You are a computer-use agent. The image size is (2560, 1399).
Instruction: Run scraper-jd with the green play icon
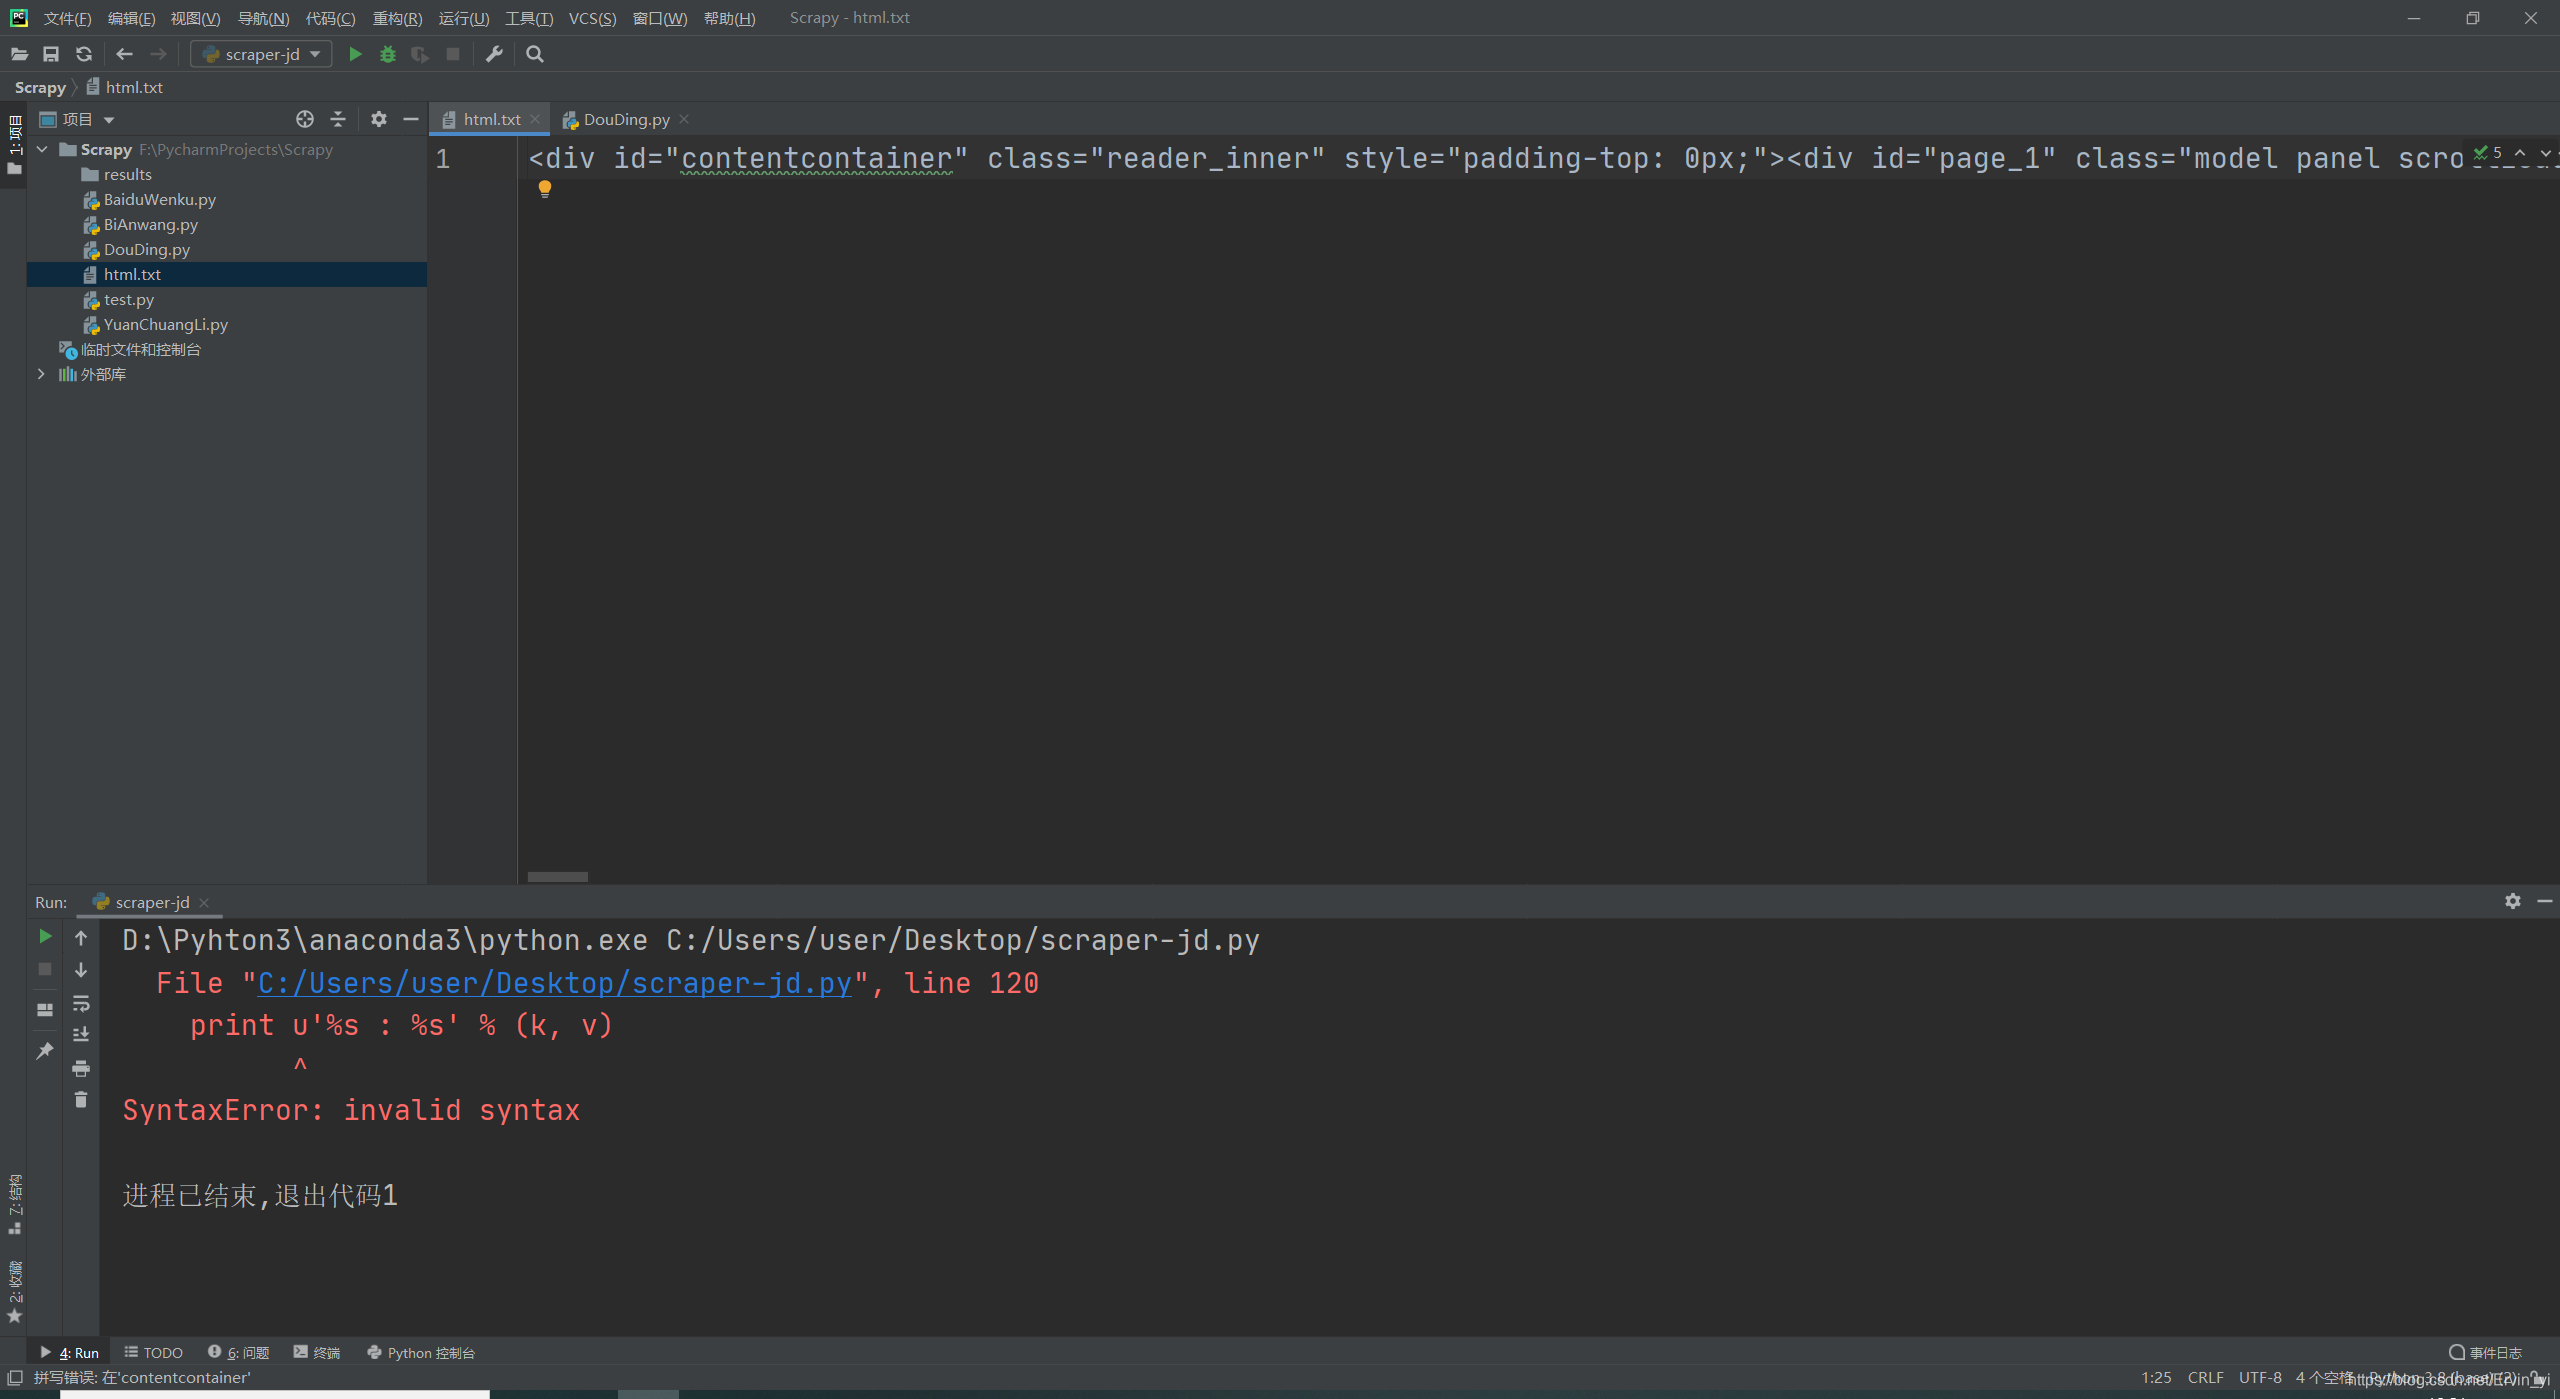(355, 54)
